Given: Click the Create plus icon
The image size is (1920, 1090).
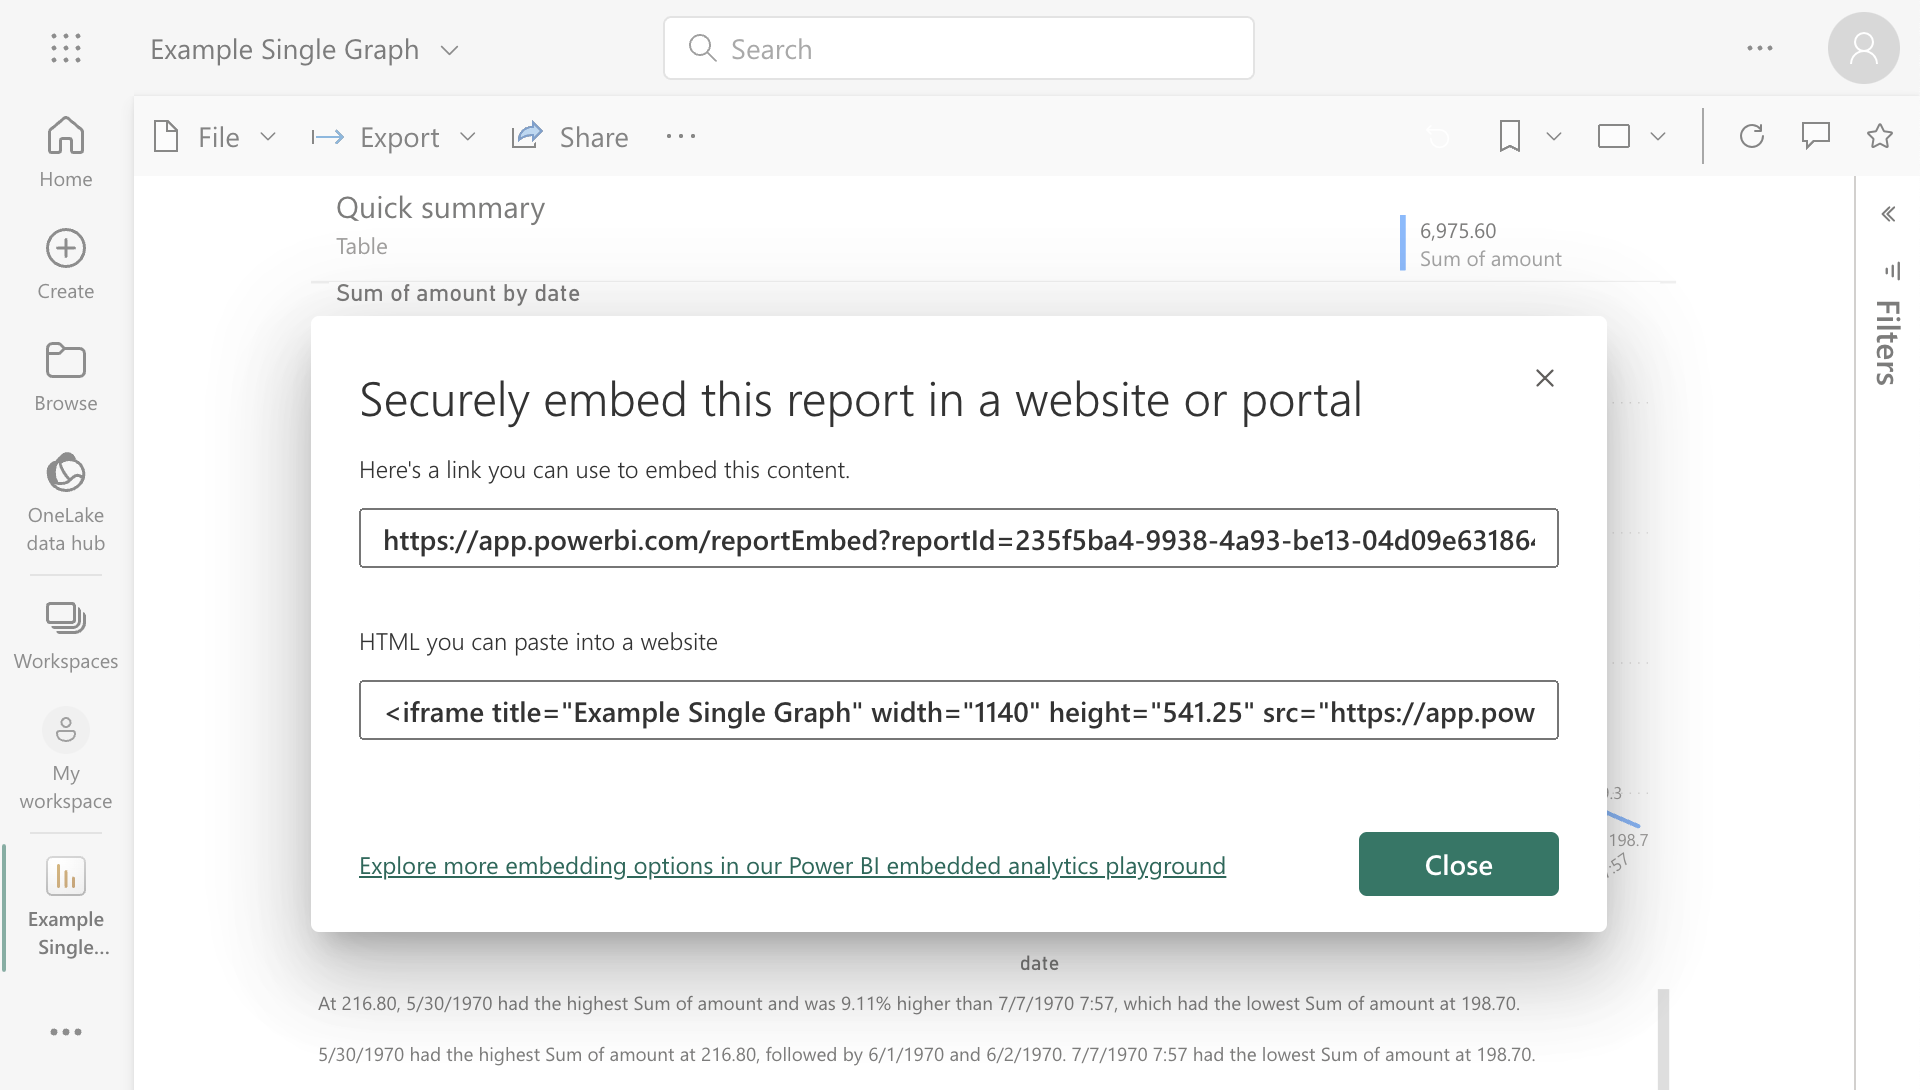Looking at the screenshot, I should (66, 249).
